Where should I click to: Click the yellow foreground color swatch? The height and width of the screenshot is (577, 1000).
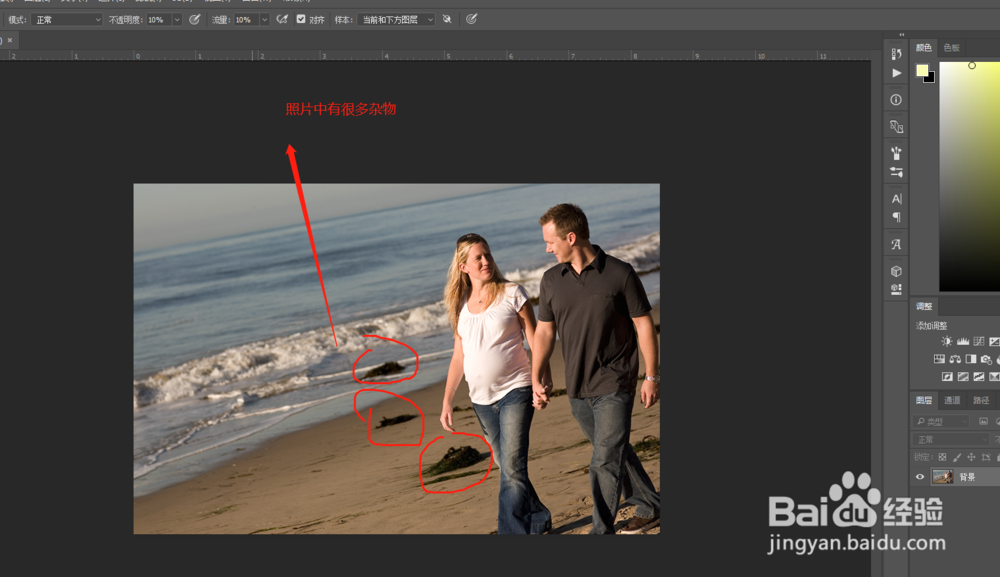pos(922,70)
